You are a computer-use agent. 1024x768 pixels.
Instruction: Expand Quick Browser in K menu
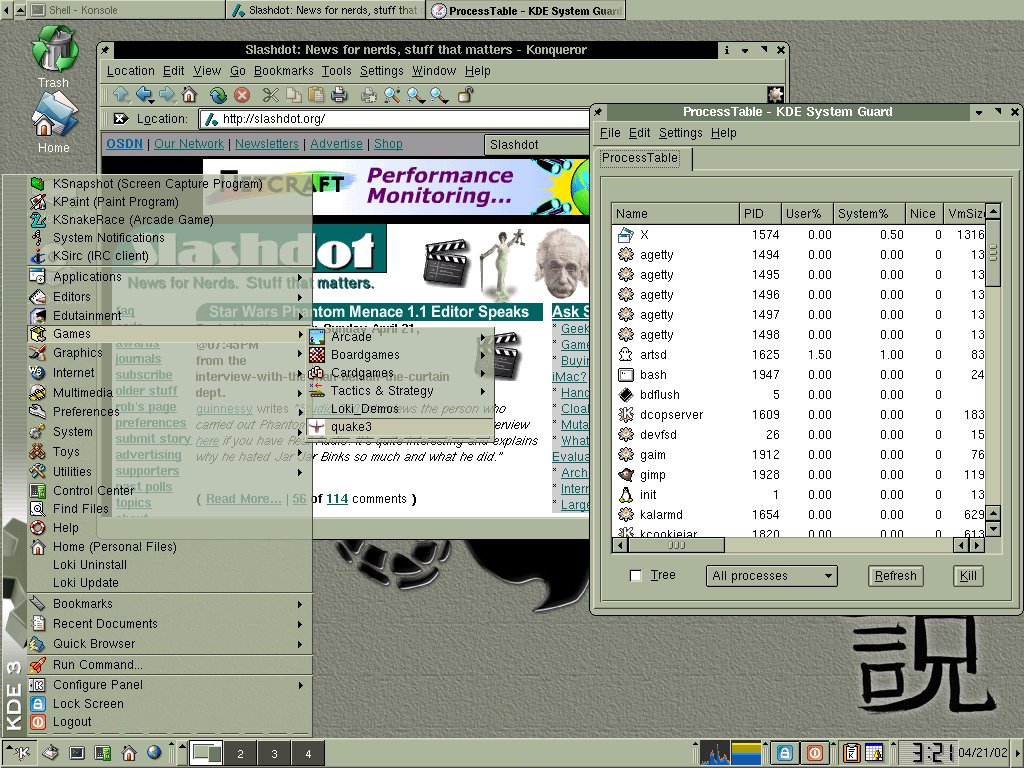[169, 643]
